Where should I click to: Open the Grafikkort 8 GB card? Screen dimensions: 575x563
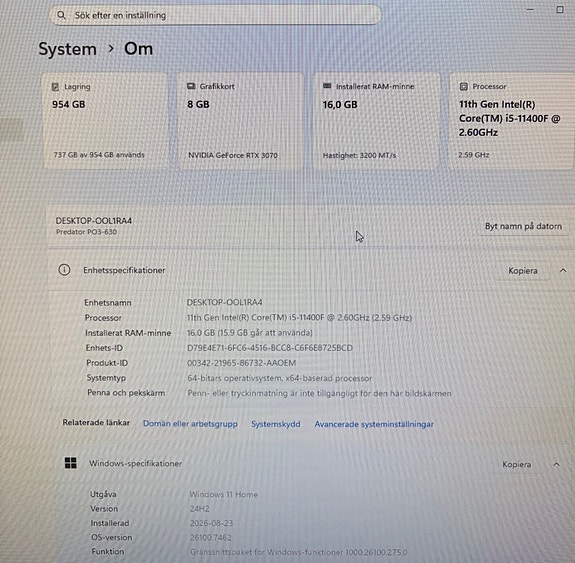coord(240,120)
